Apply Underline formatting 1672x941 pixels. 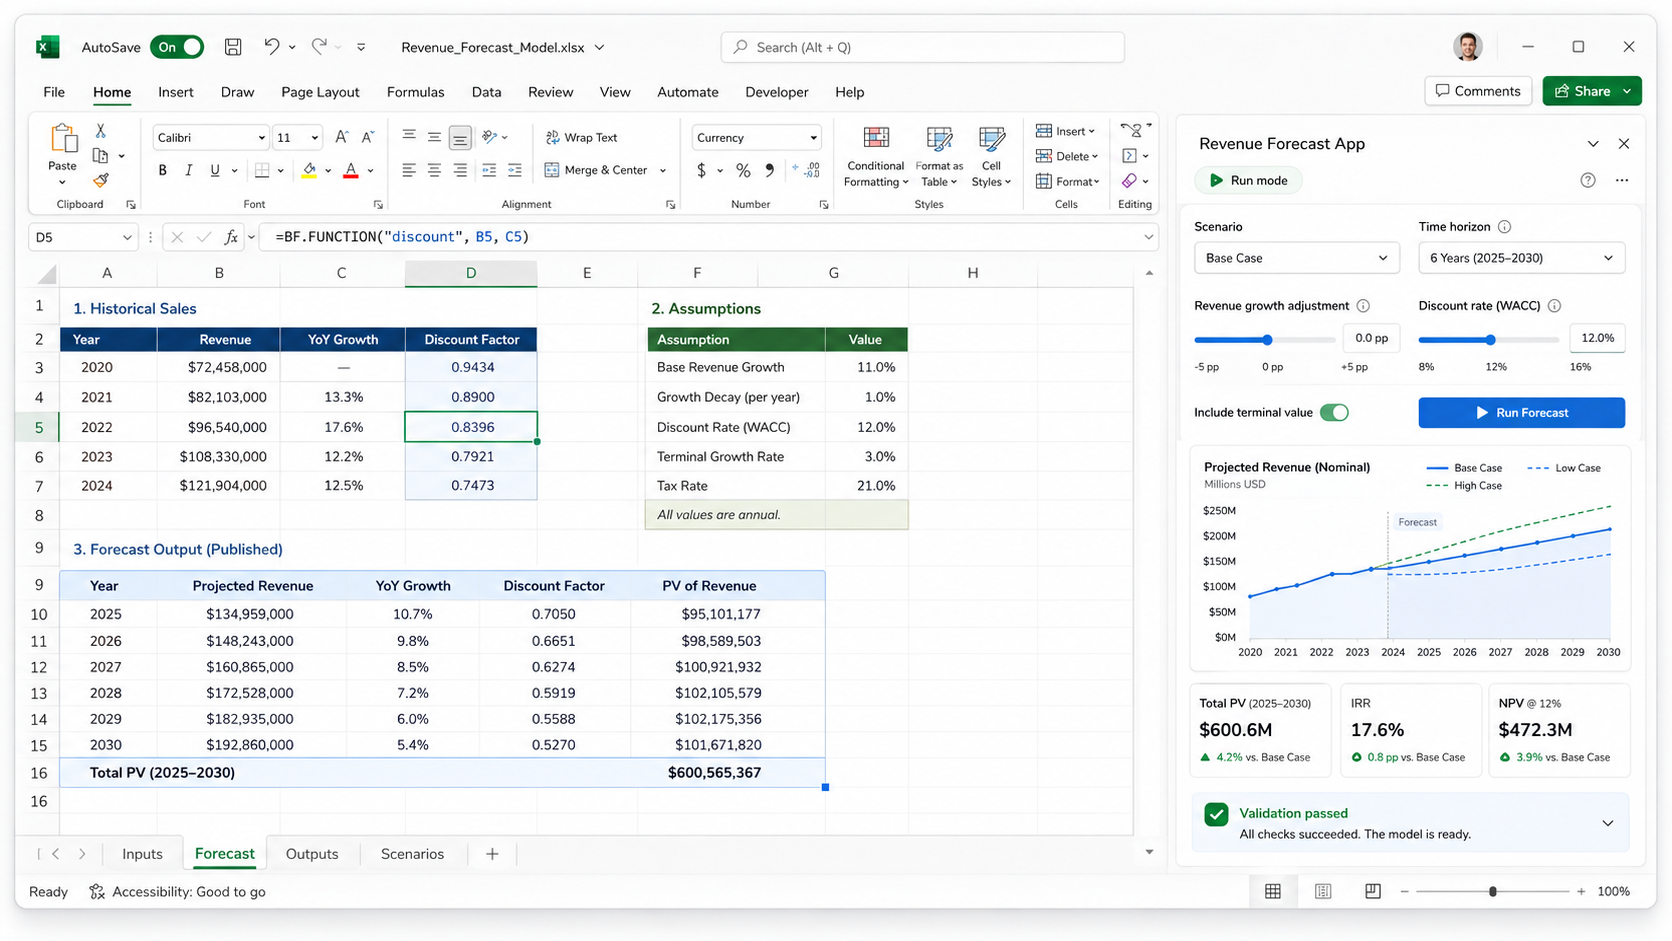pos(214,171)
